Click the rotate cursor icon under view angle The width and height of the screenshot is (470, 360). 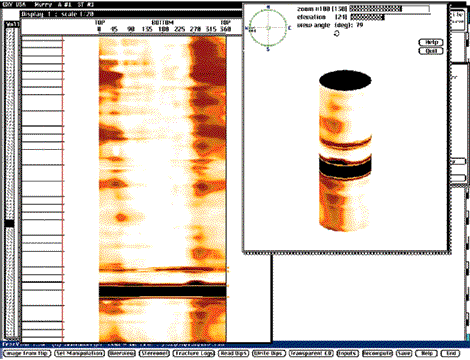coord(337,33)
